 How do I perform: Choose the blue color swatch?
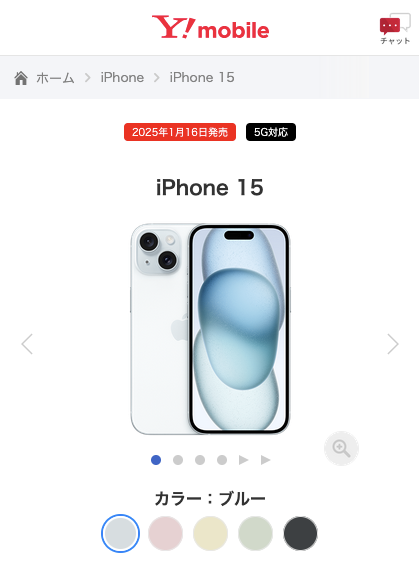click(x=120, y=533)
